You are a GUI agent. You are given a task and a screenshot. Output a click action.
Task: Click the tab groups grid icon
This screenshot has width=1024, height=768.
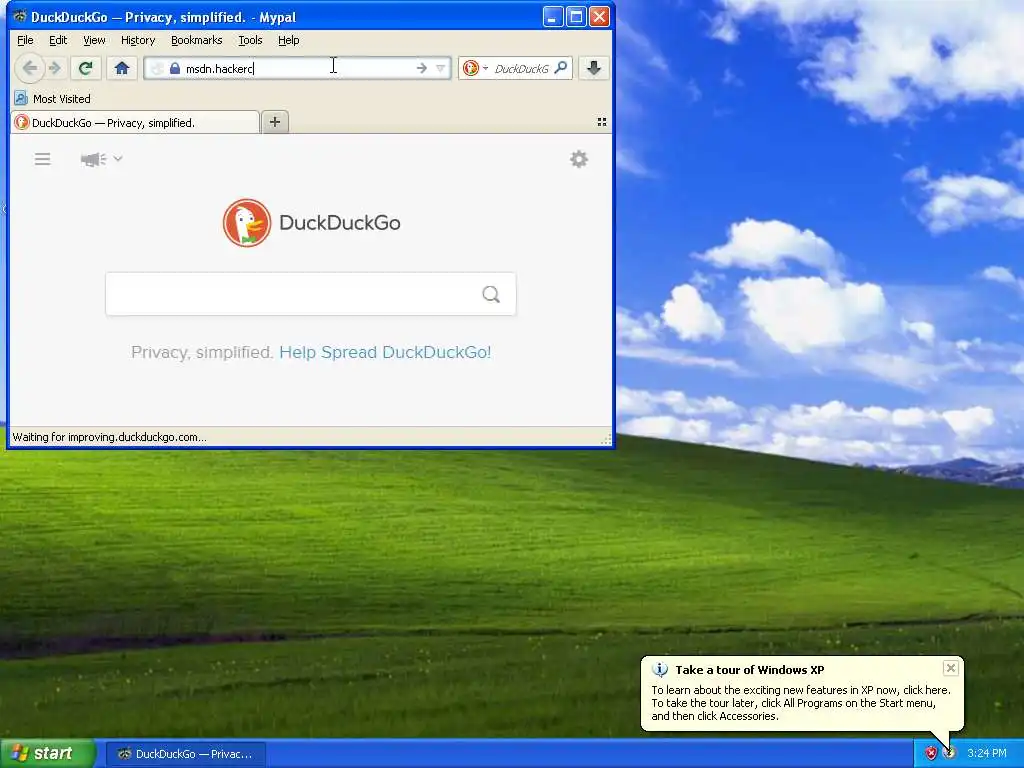[x=602, y=122]
